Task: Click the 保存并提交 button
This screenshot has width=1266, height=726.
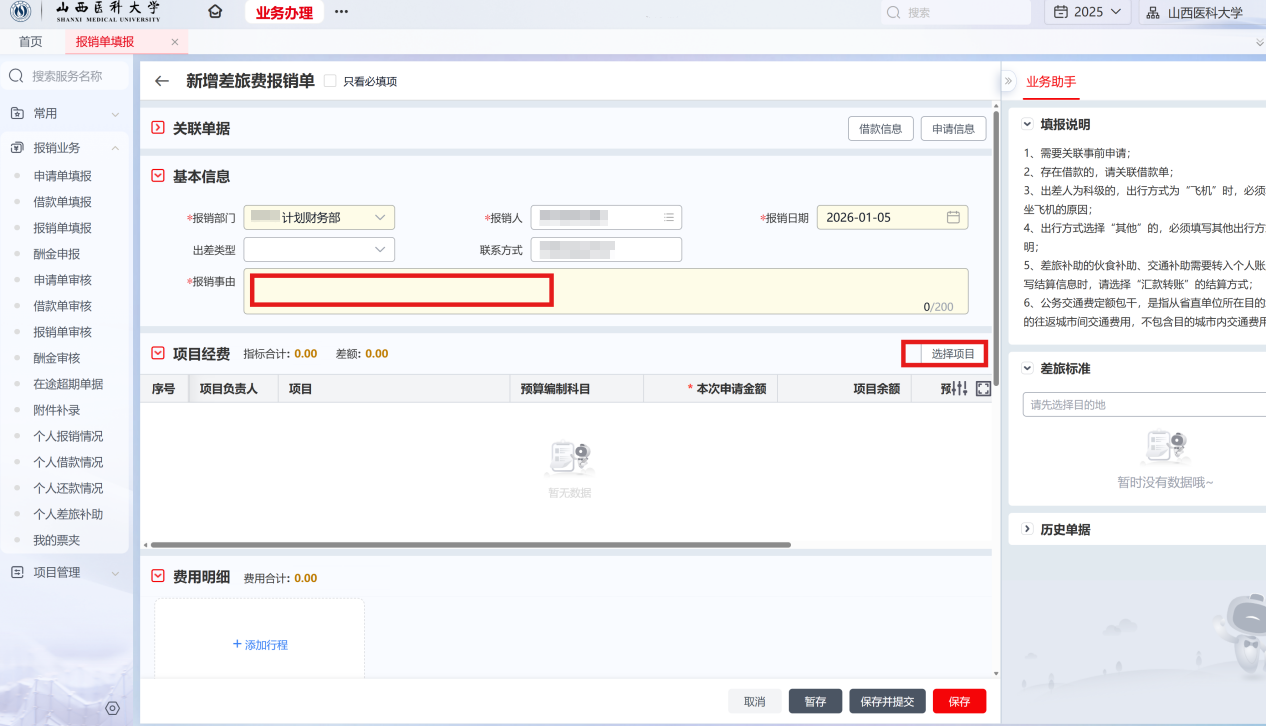Action: point(887,701)
